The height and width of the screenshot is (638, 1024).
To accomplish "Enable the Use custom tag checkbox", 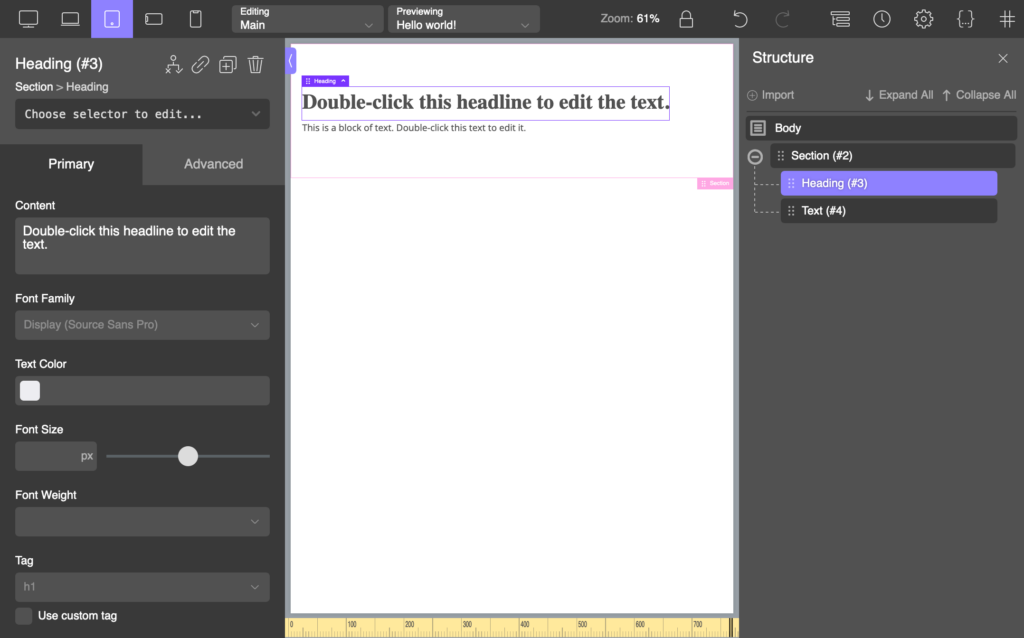I will coord(24,616).
